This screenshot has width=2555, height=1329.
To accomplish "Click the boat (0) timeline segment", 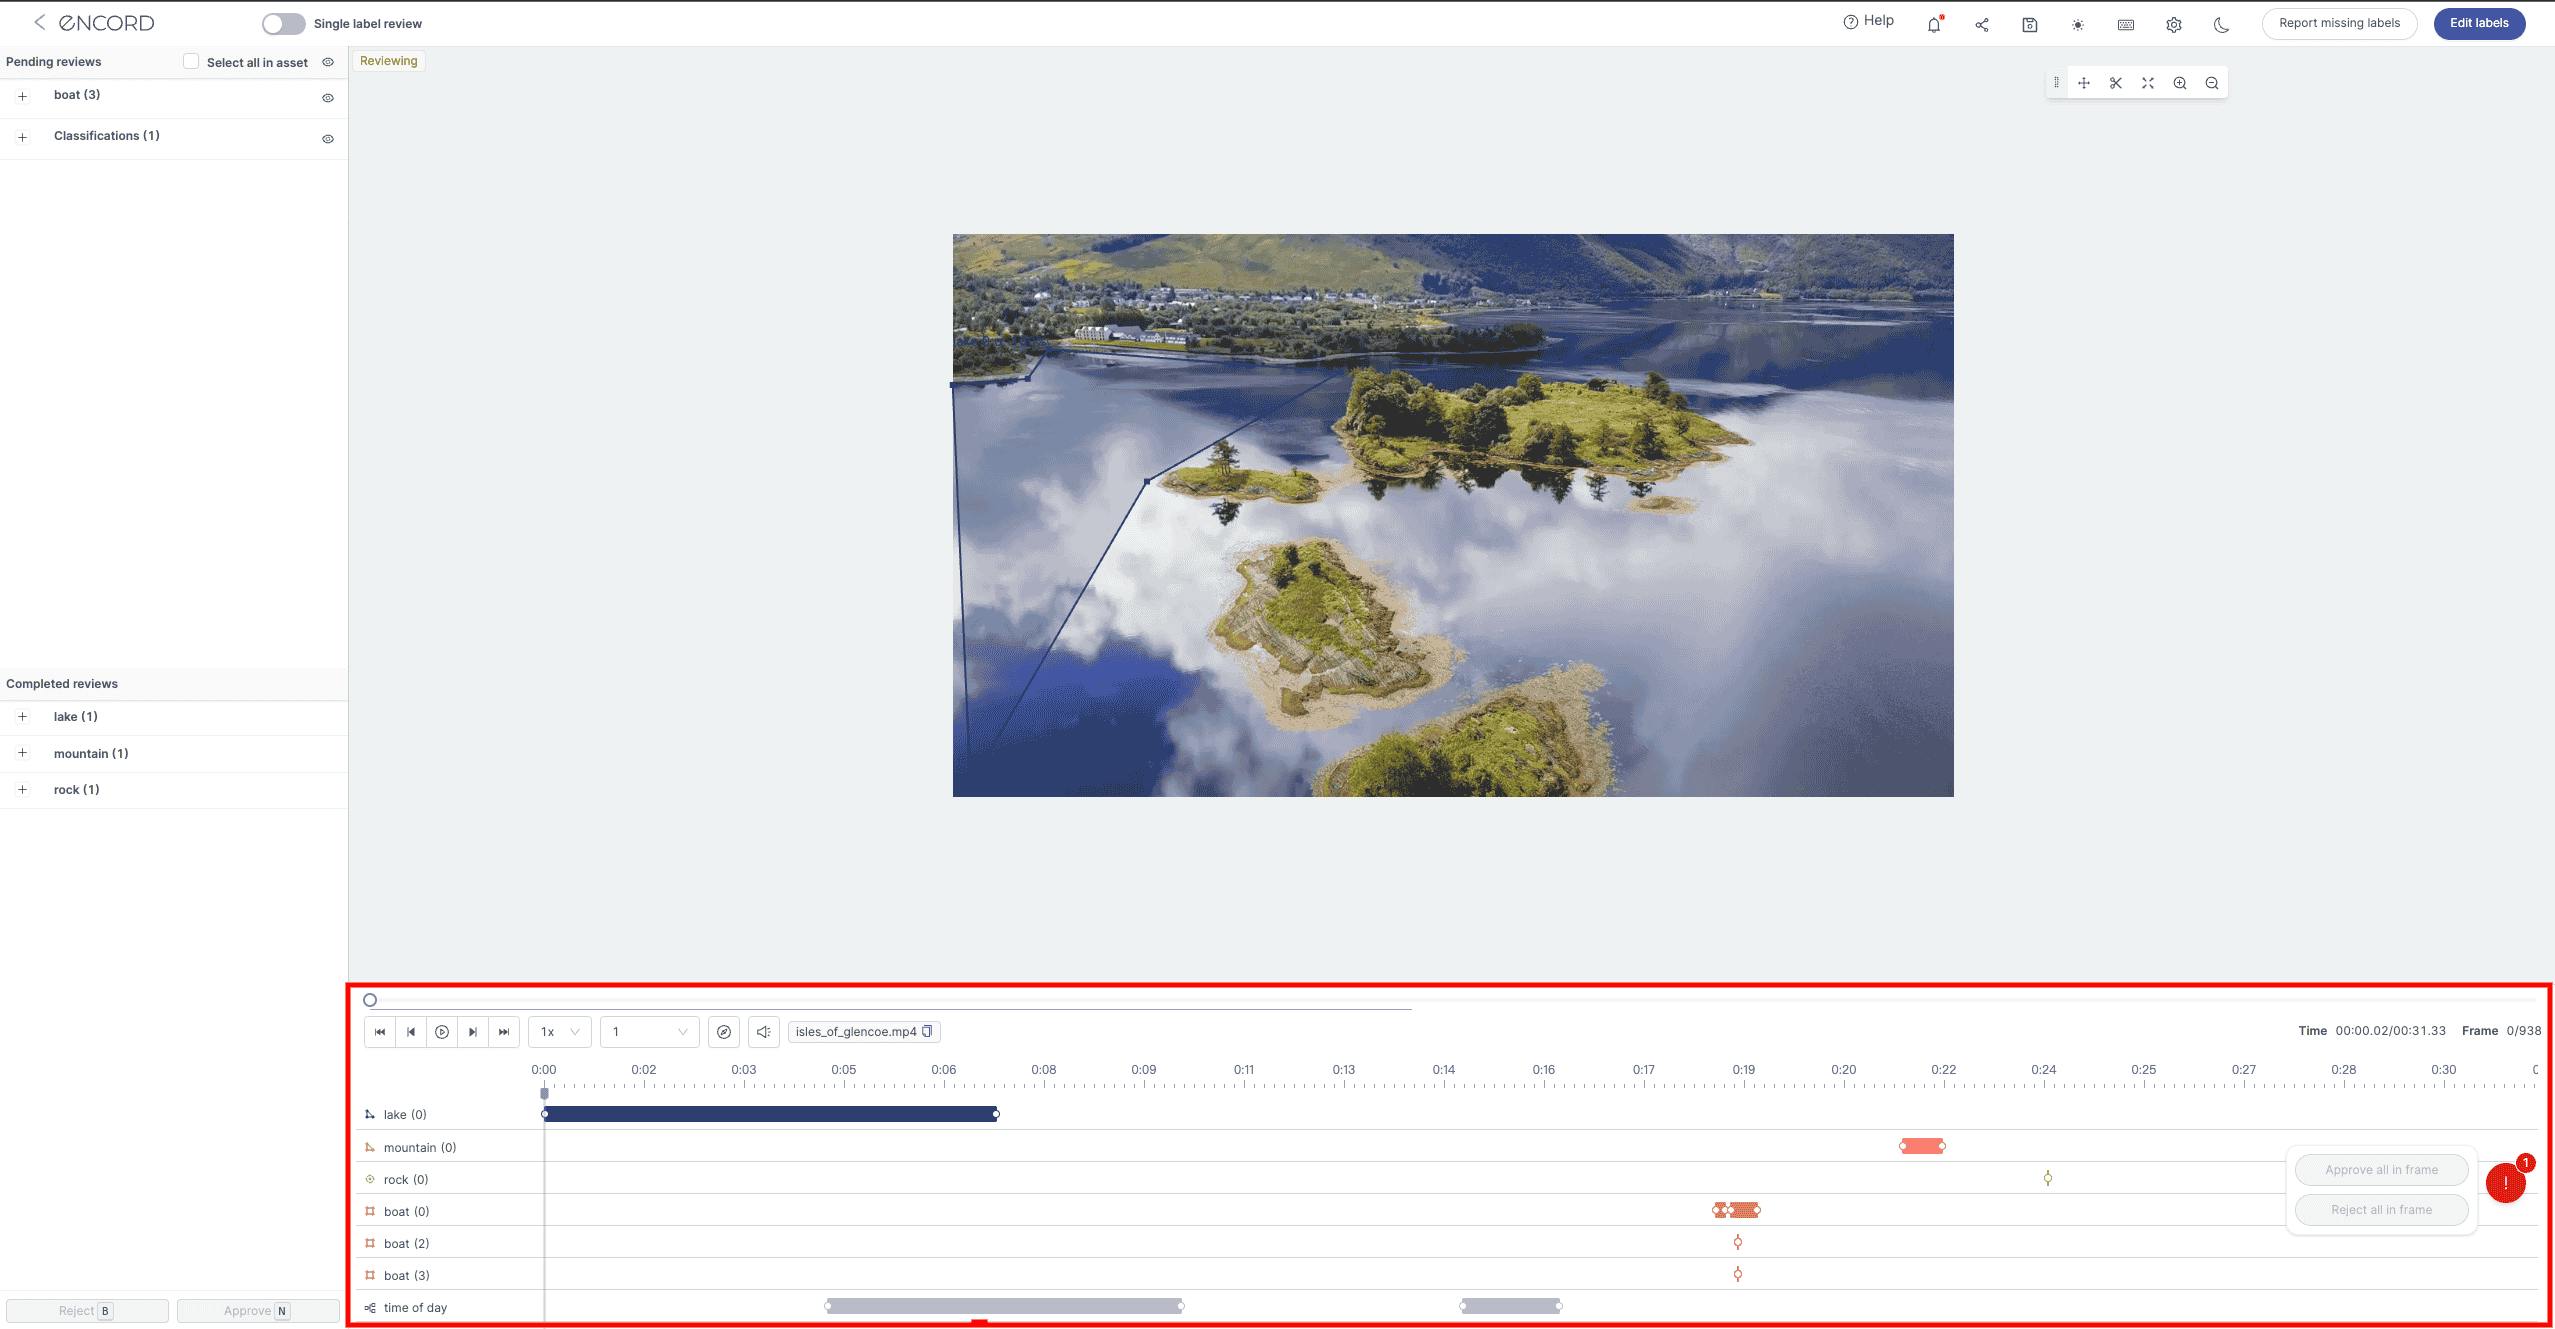I will pyautogui.click(x=1736, y=1210).
